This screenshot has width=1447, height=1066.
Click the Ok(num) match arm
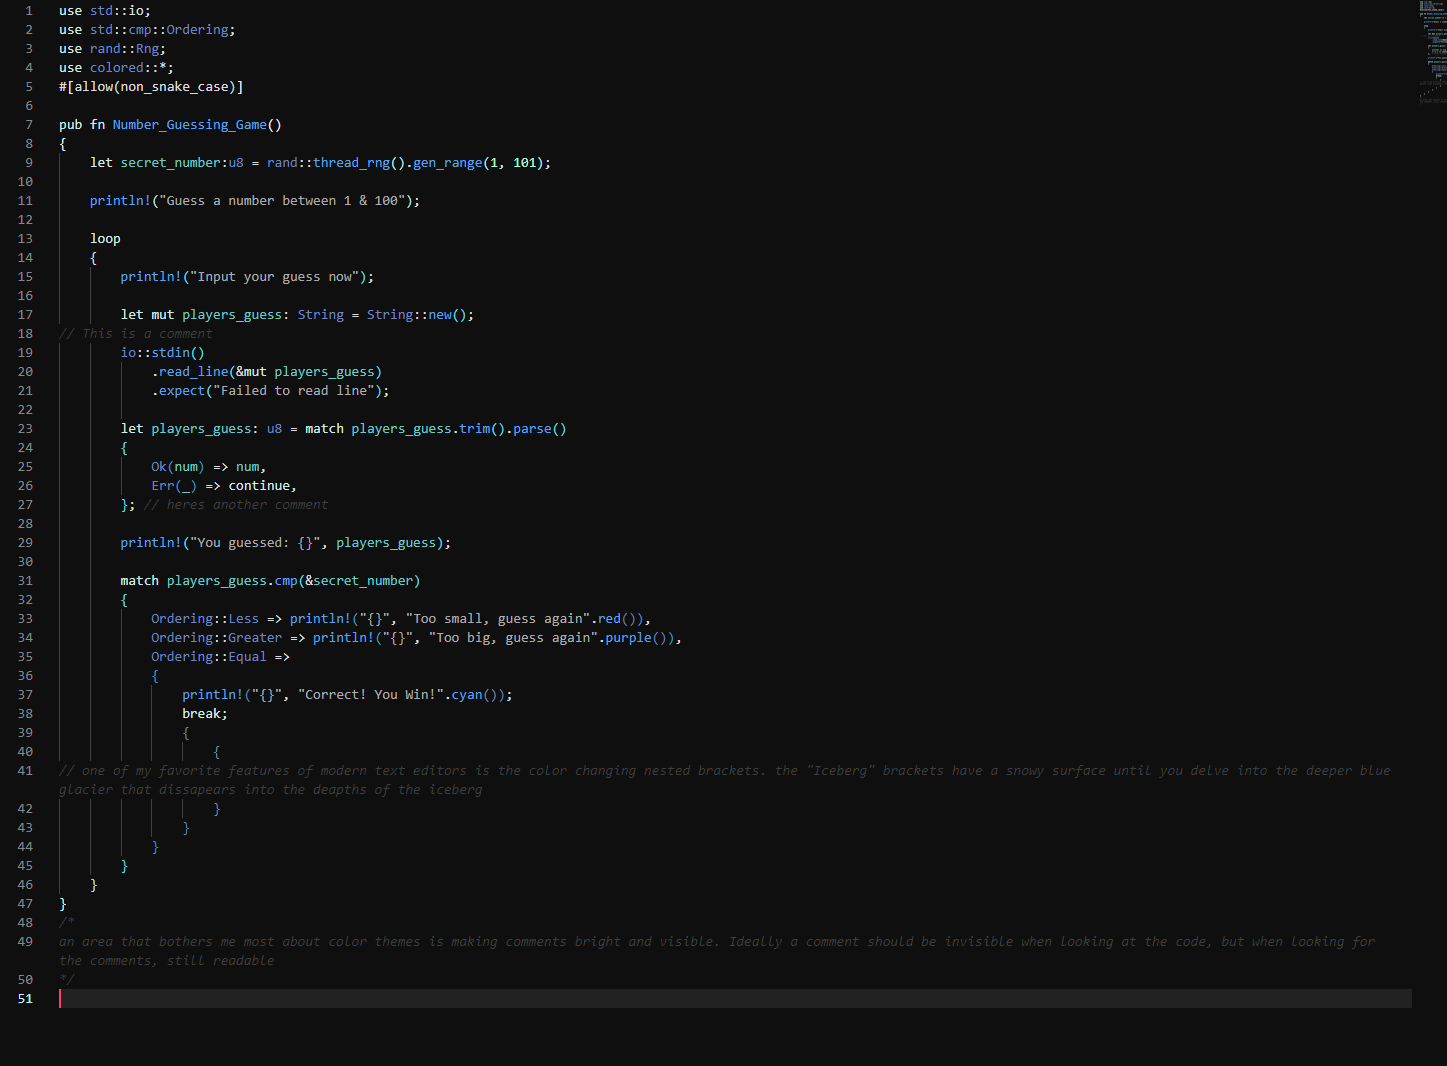pyautogui.click(x=176, y=466)
